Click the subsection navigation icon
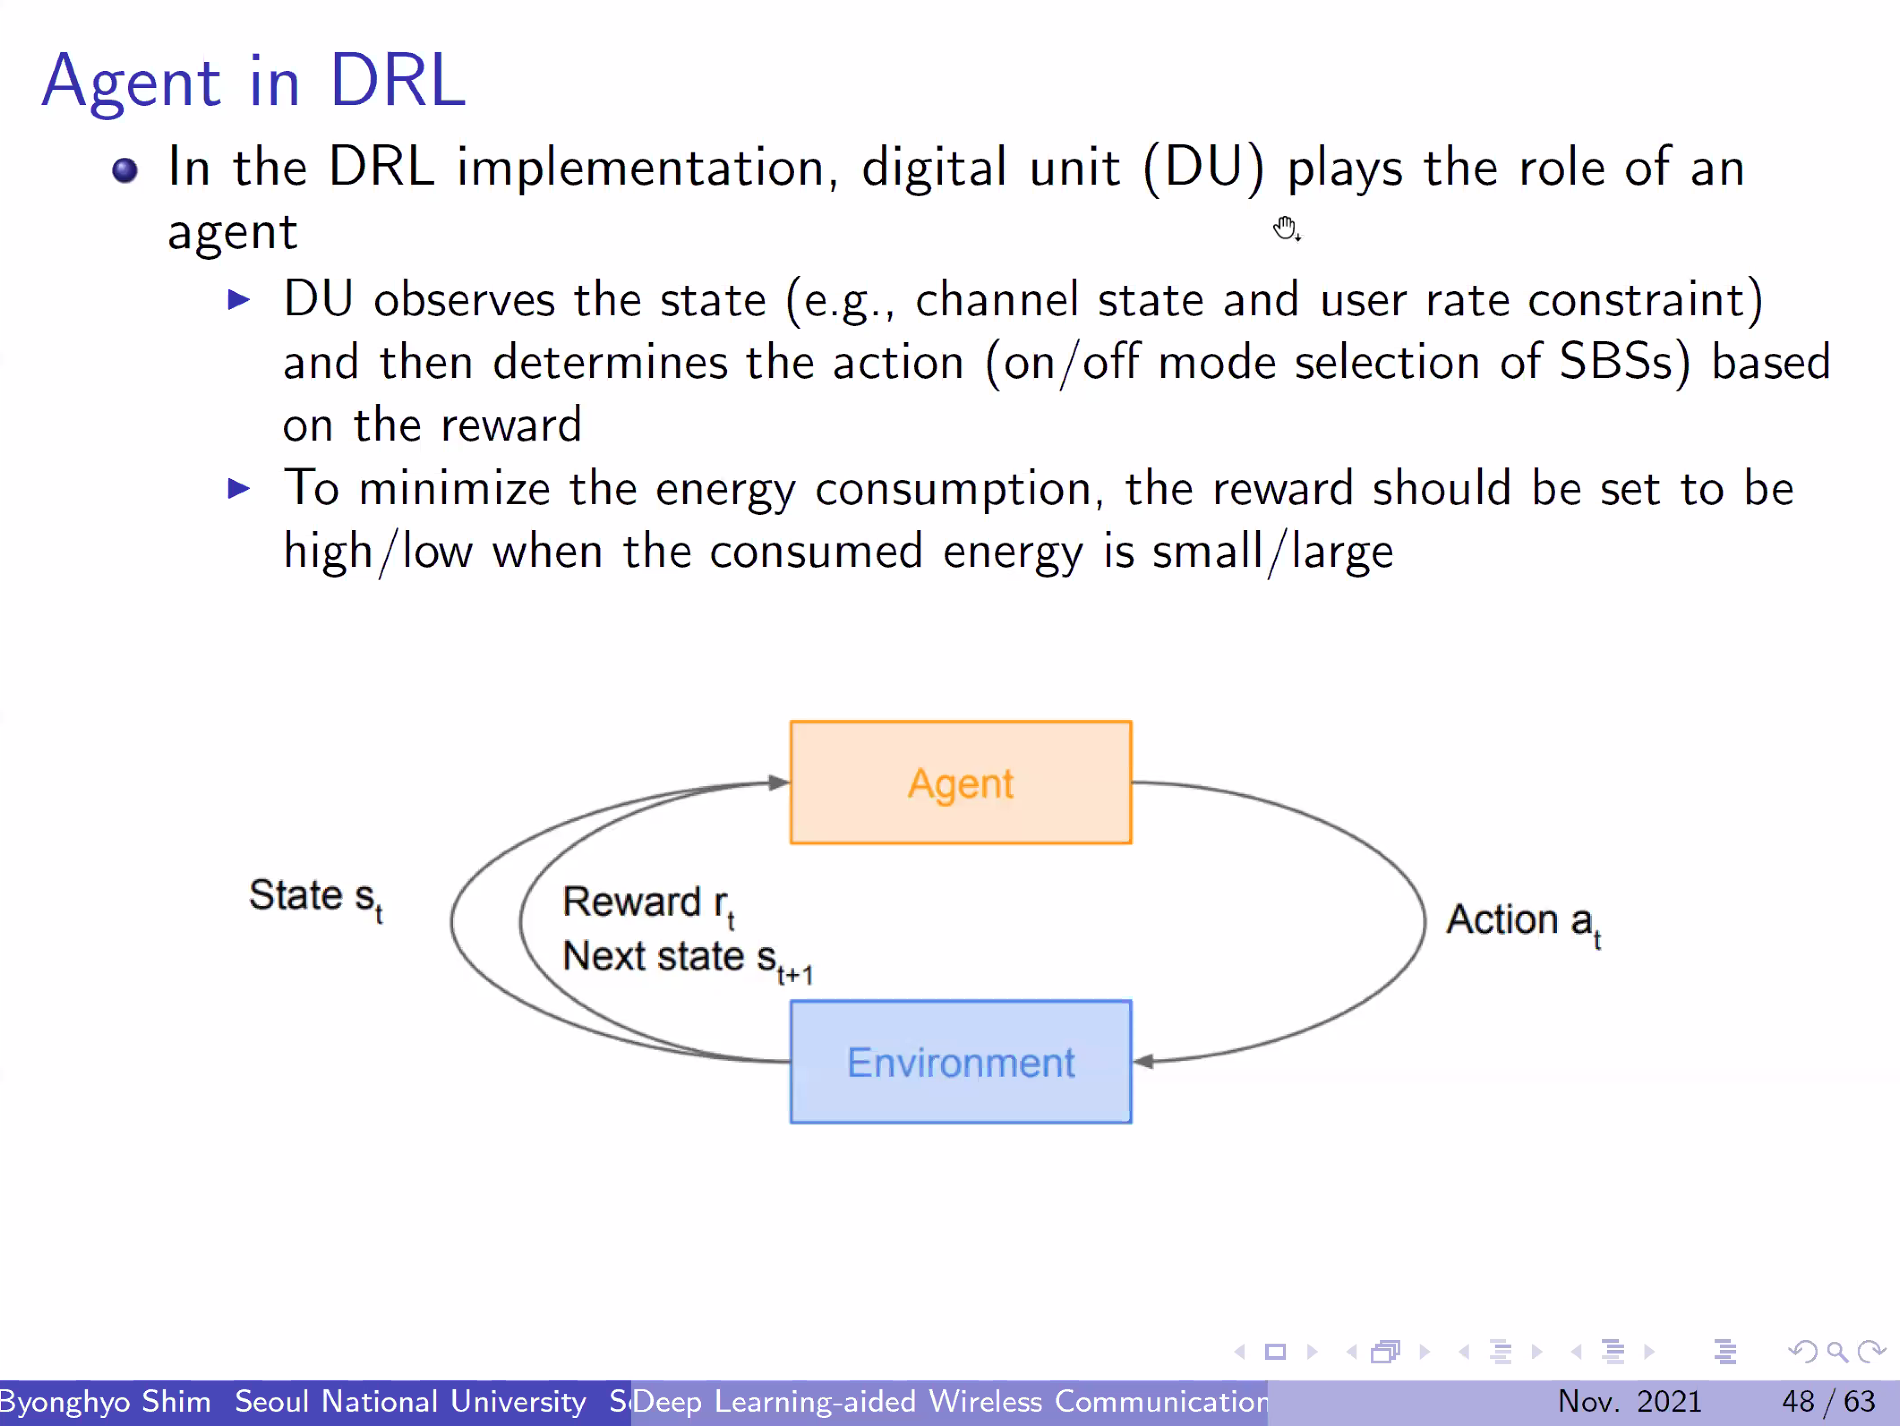Screen dimensions: 1900x1426 point(1501,1352)
